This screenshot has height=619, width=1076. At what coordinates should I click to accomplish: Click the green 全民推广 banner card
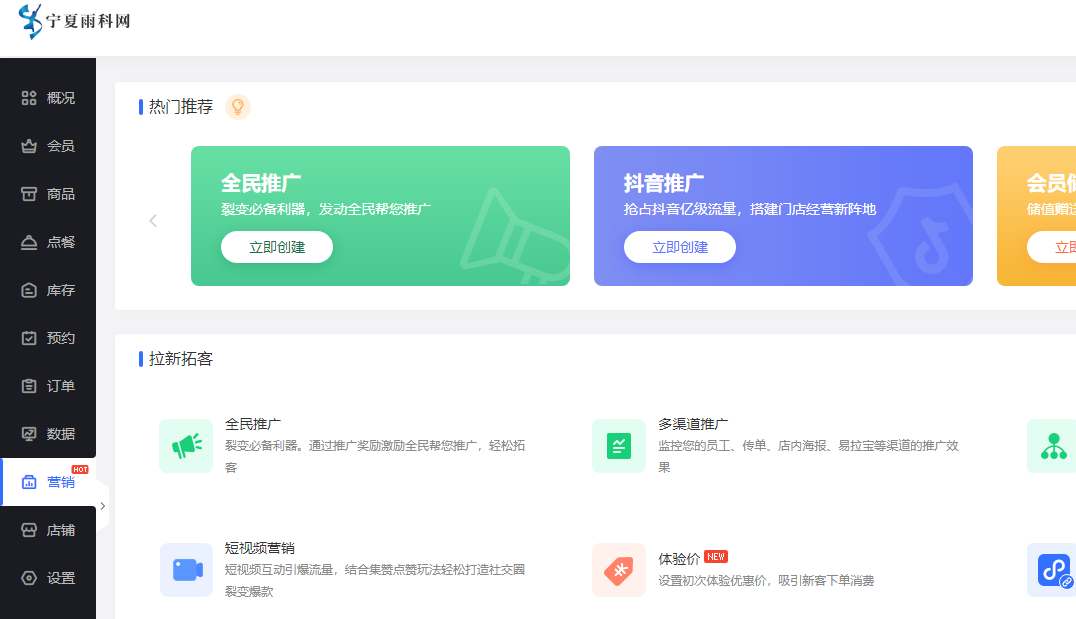pyautogui.click(x=380, y=216)
